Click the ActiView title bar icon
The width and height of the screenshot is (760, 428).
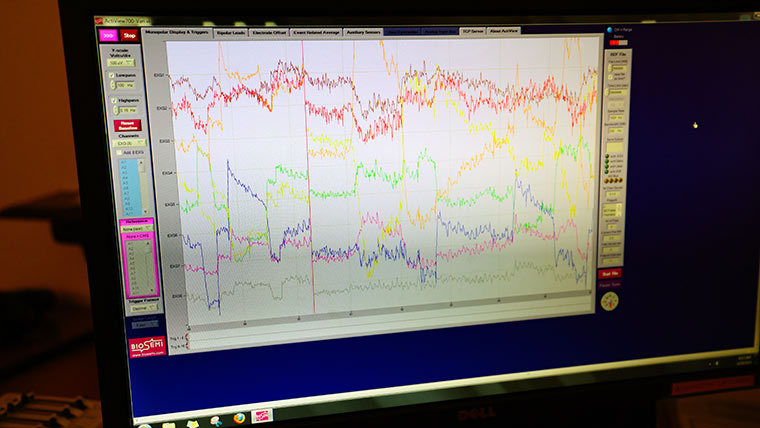coord(99,19)
